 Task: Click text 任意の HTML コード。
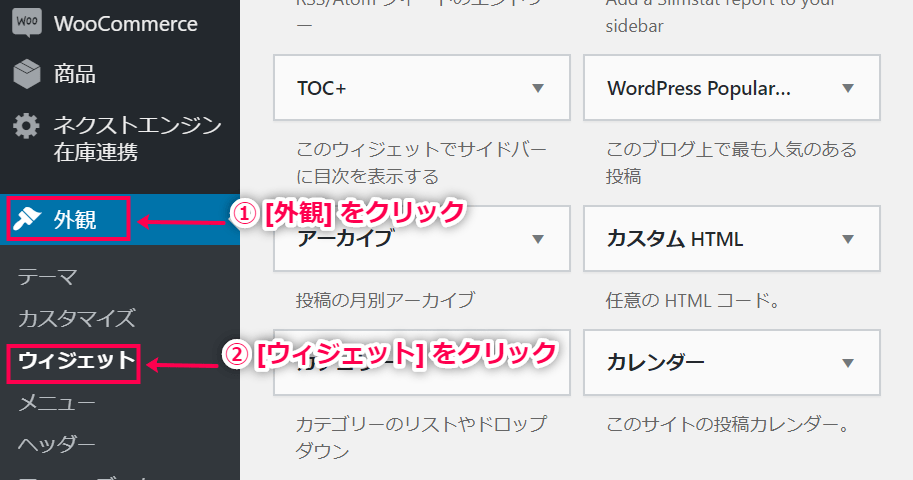pyautogui.click(x=693, y=301)
